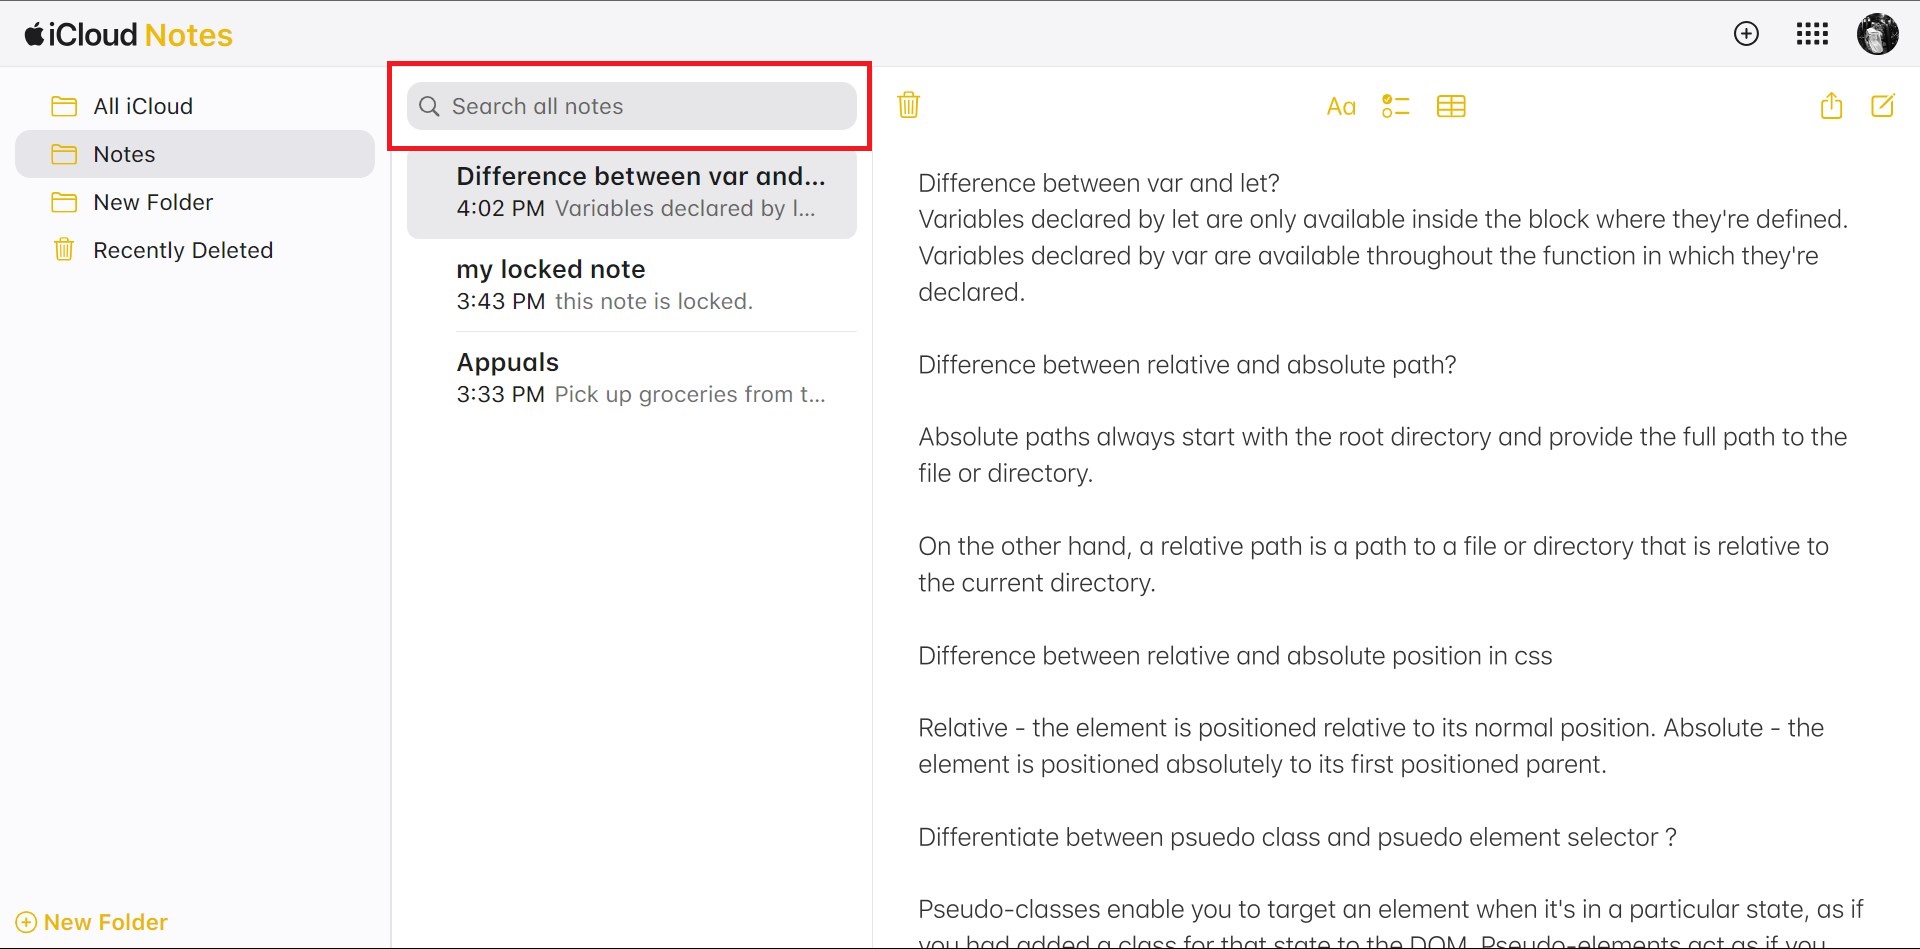Create a new note with compose icon

(1883, 105)
